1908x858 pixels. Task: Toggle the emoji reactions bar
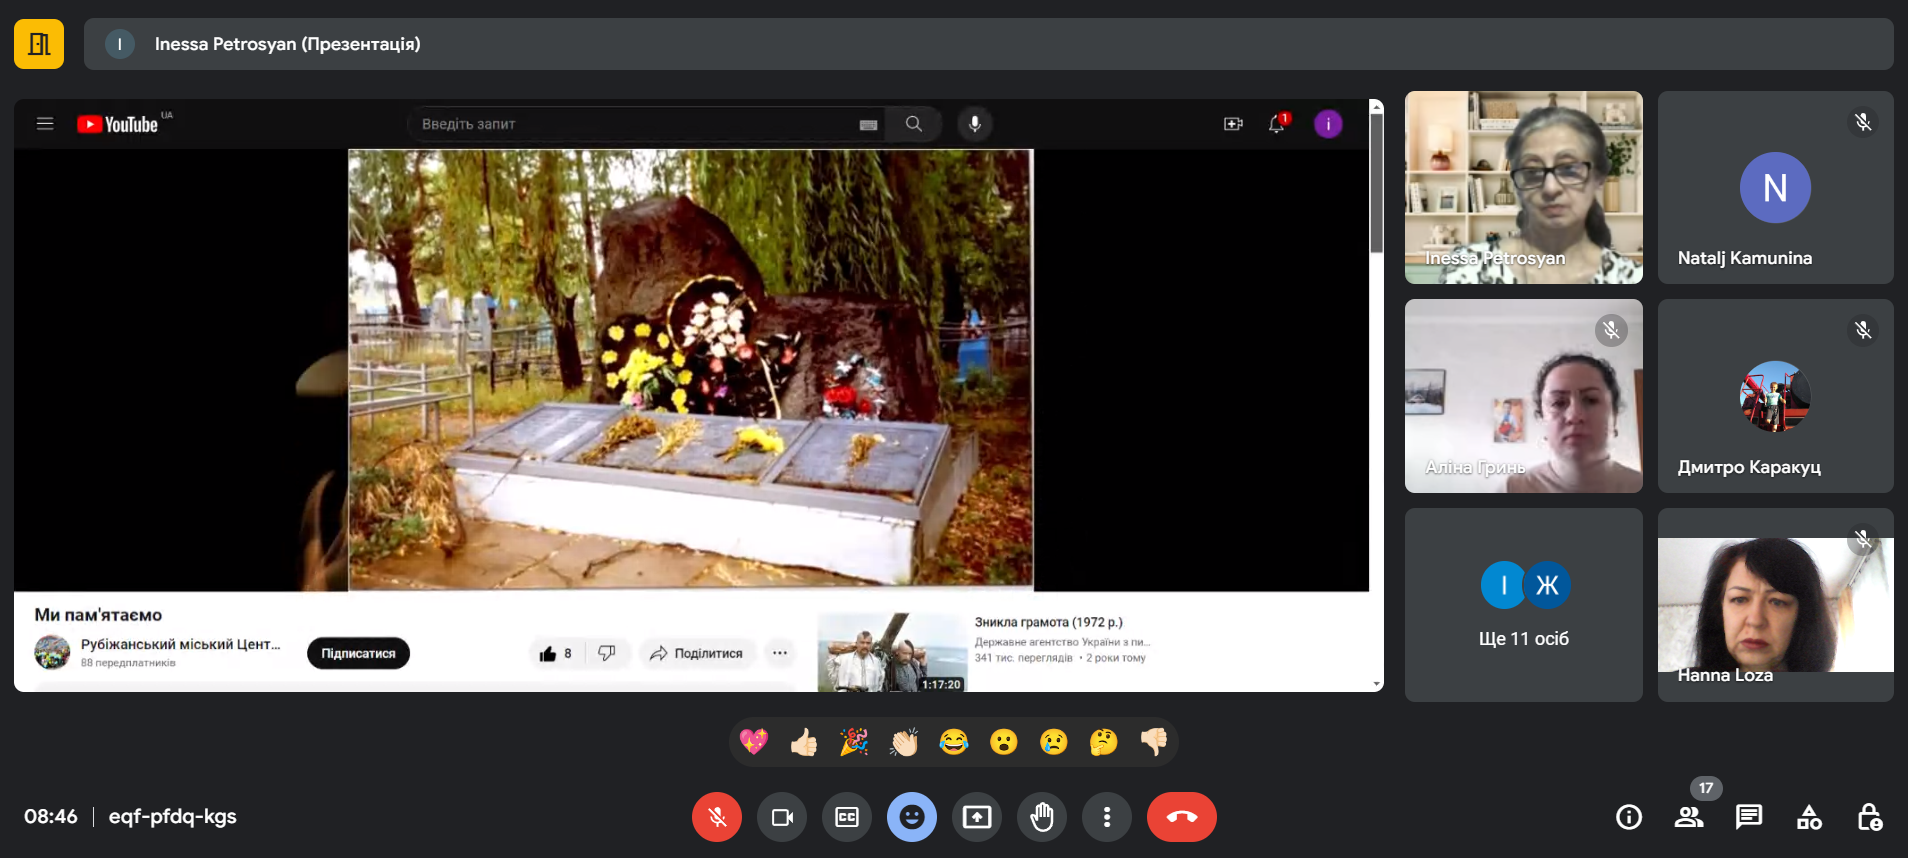tap(912, 817)
